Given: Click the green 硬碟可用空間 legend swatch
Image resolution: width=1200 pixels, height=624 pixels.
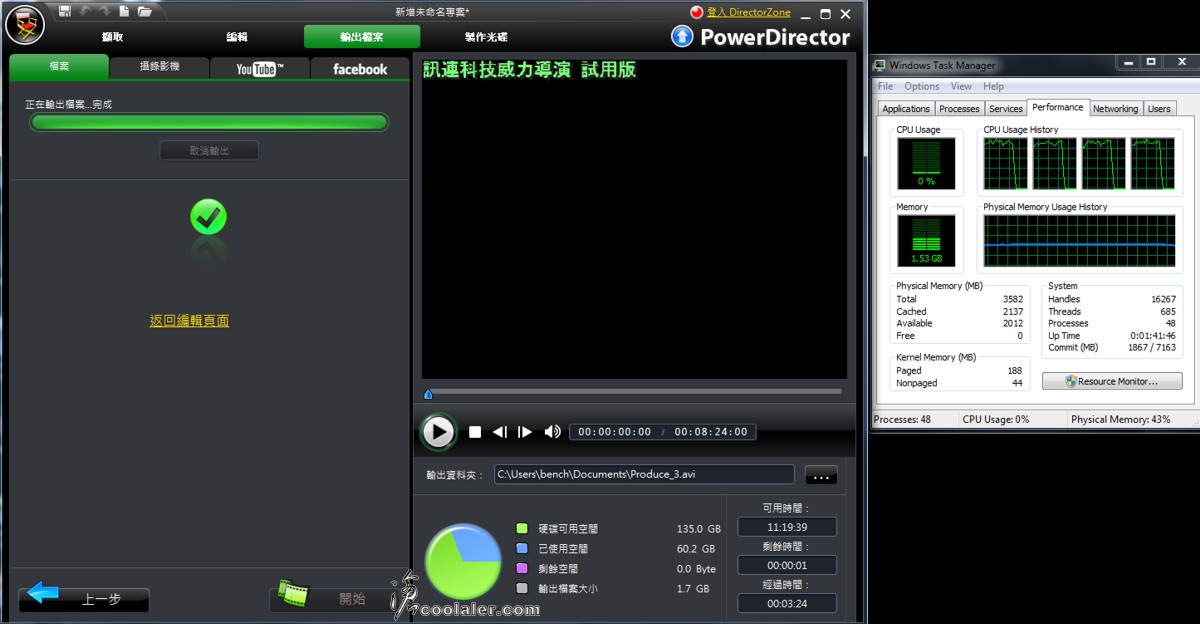Looking at the screenshot, I should [522, 528].
